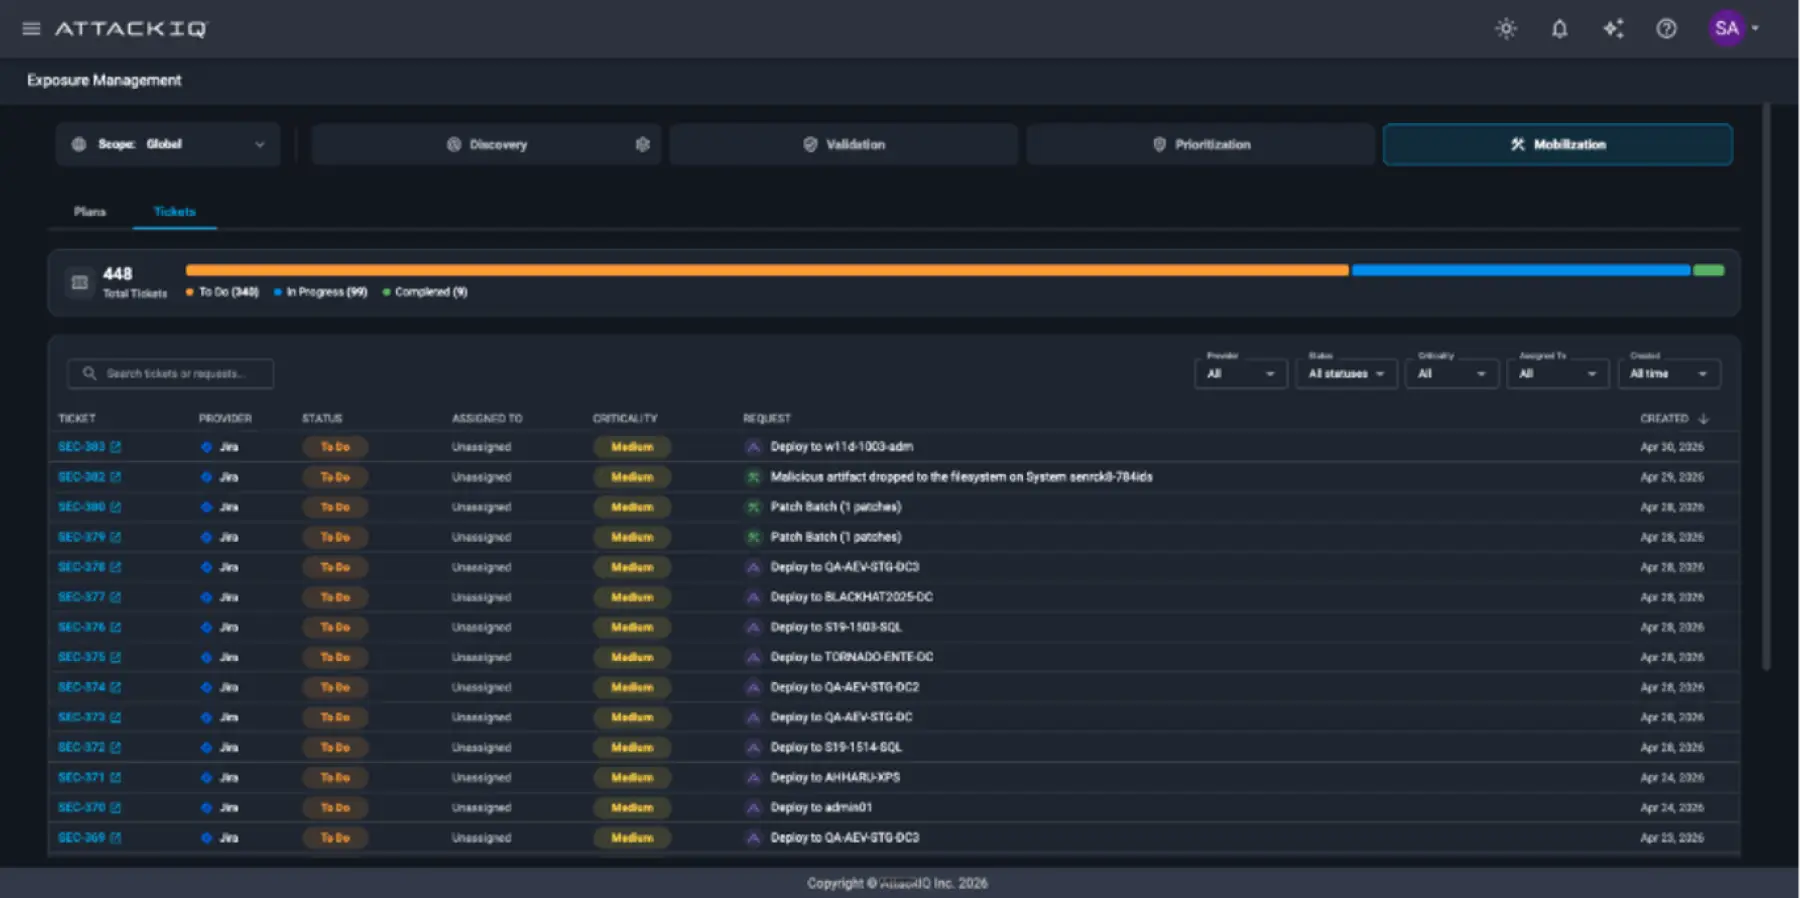Open the Scope Global dropdown
The image size is (1800, 898).
(x=168, y=144)
